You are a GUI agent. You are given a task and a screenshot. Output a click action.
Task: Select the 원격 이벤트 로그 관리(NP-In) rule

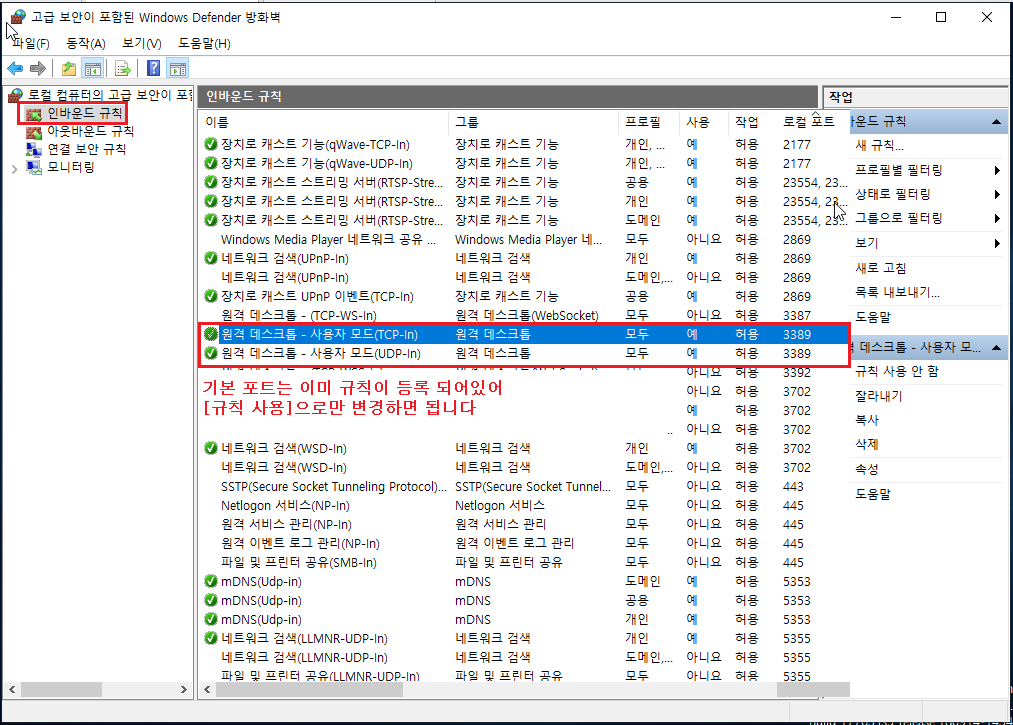523,543
